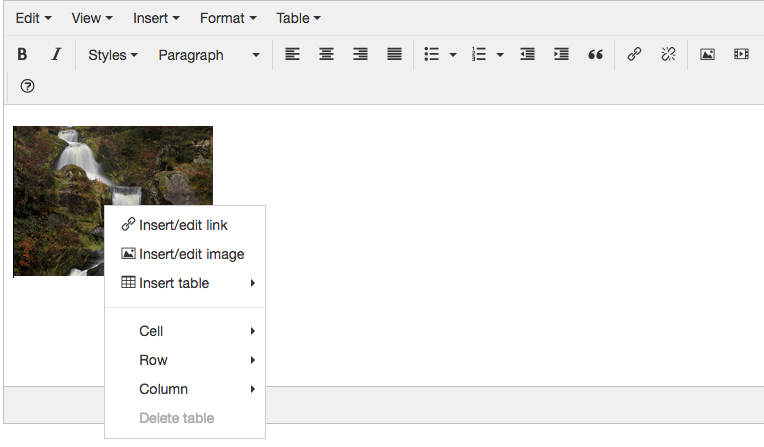
Task: Open the Styles dropdown
Action: pos(112,55)
